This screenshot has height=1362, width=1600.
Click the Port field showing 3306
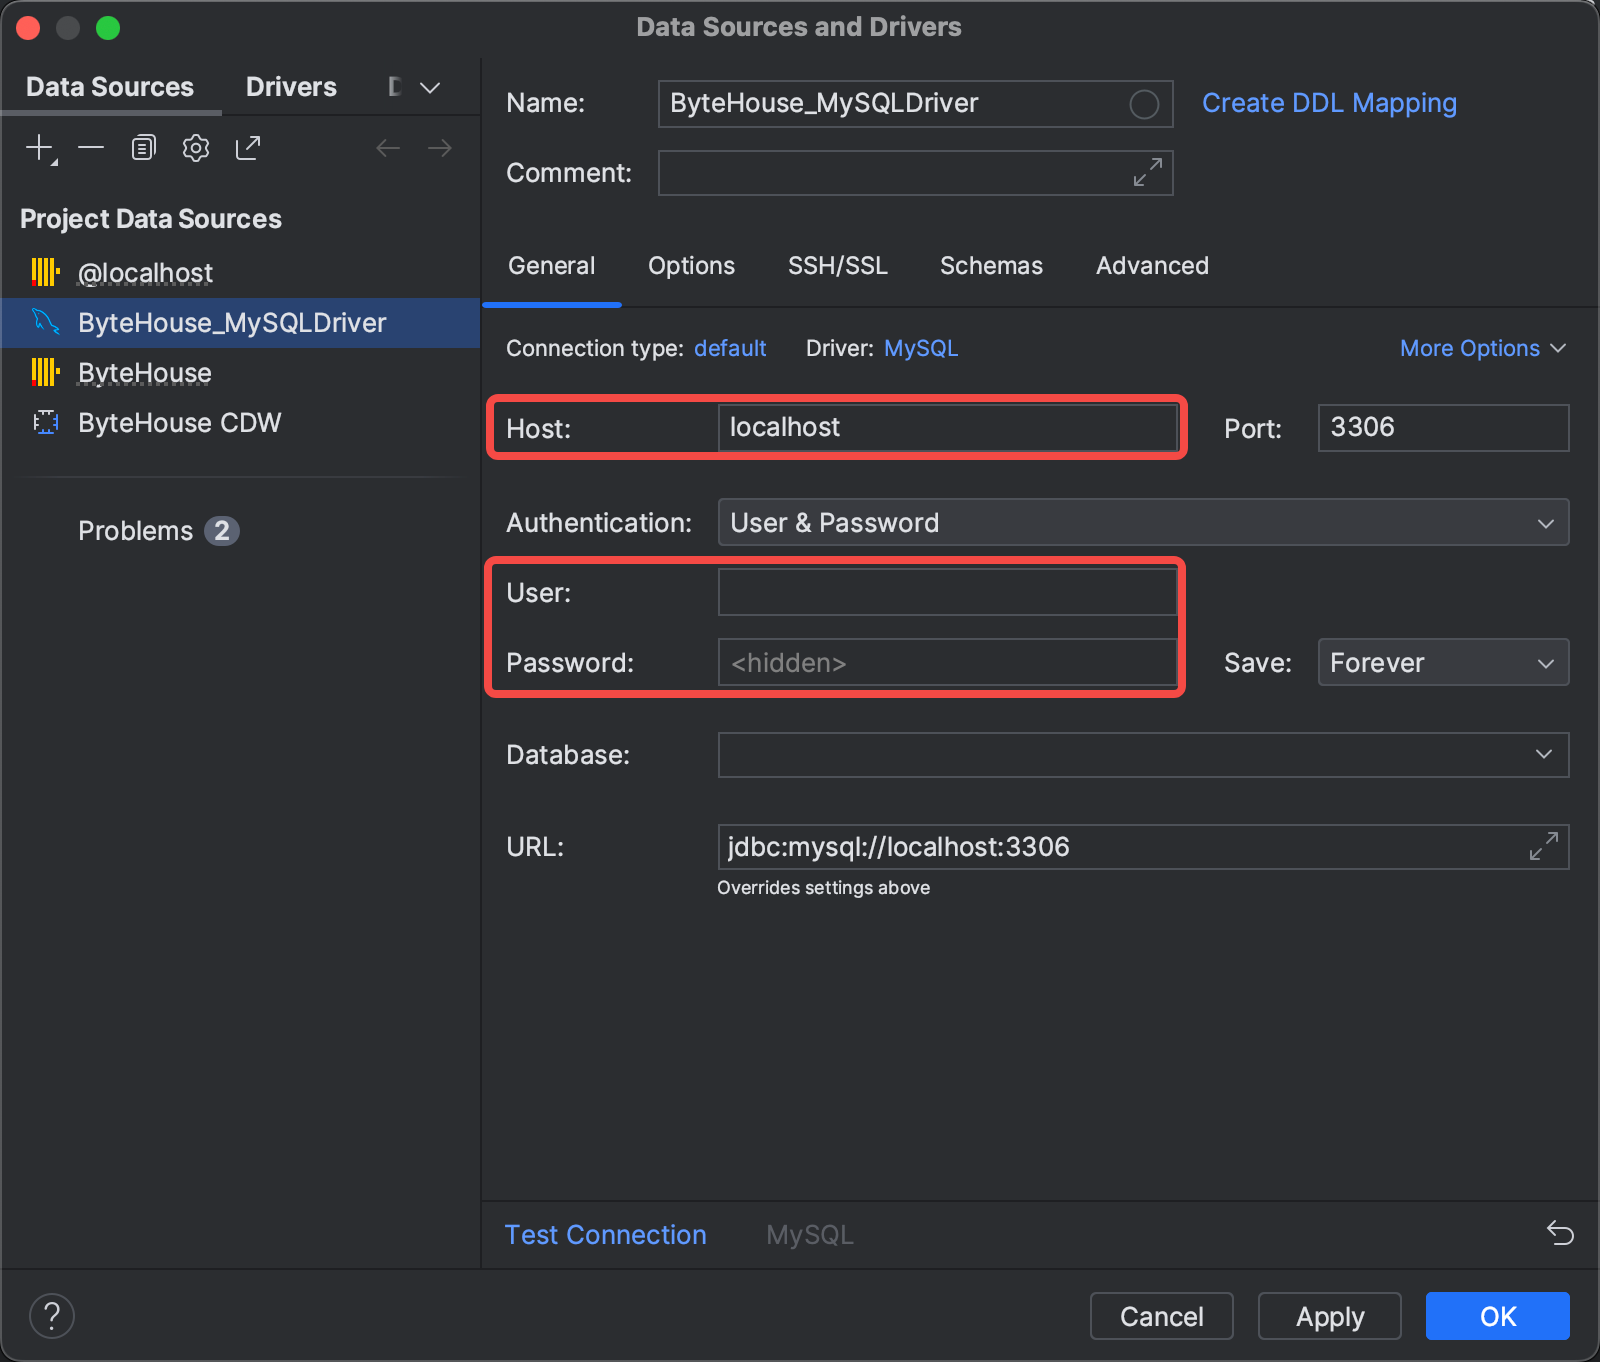pos(1443,427)
